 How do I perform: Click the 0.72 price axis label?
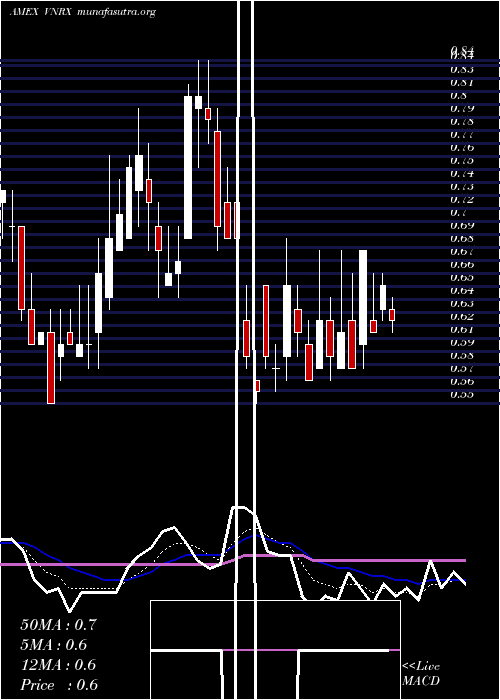(462, 199)
